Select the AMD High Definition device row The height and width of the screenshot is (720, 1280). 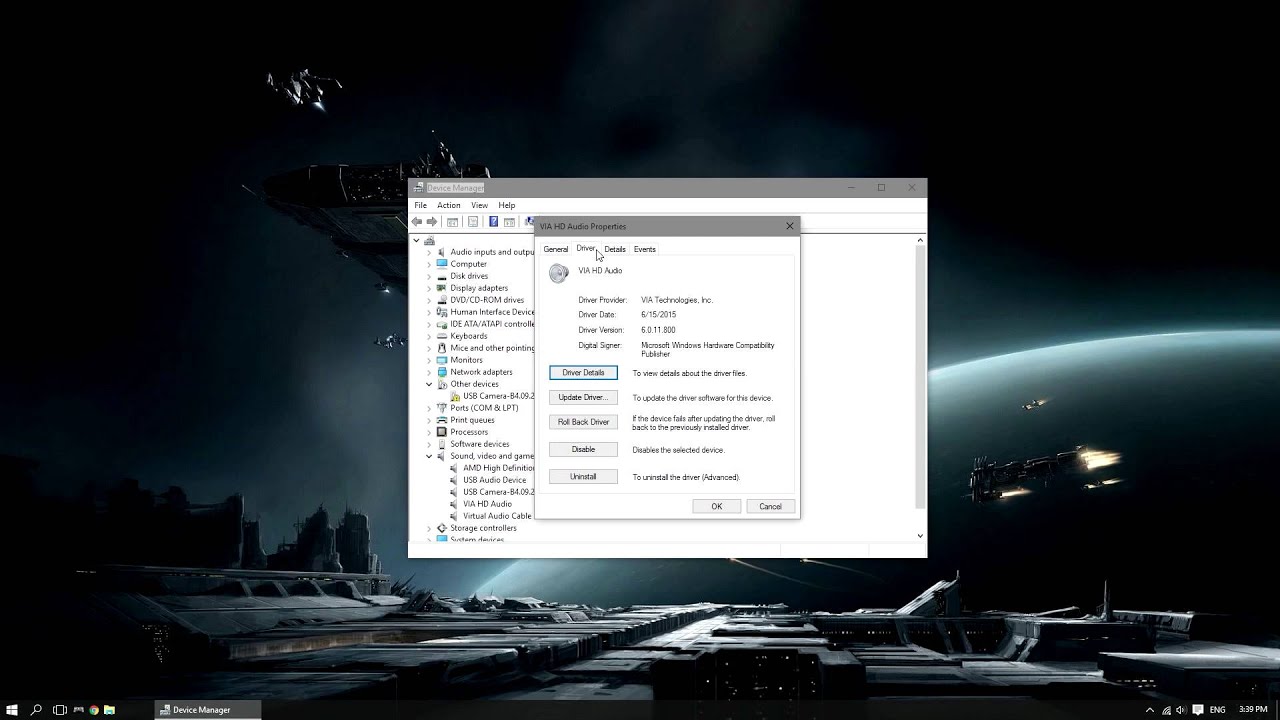(x=492, y=468)
